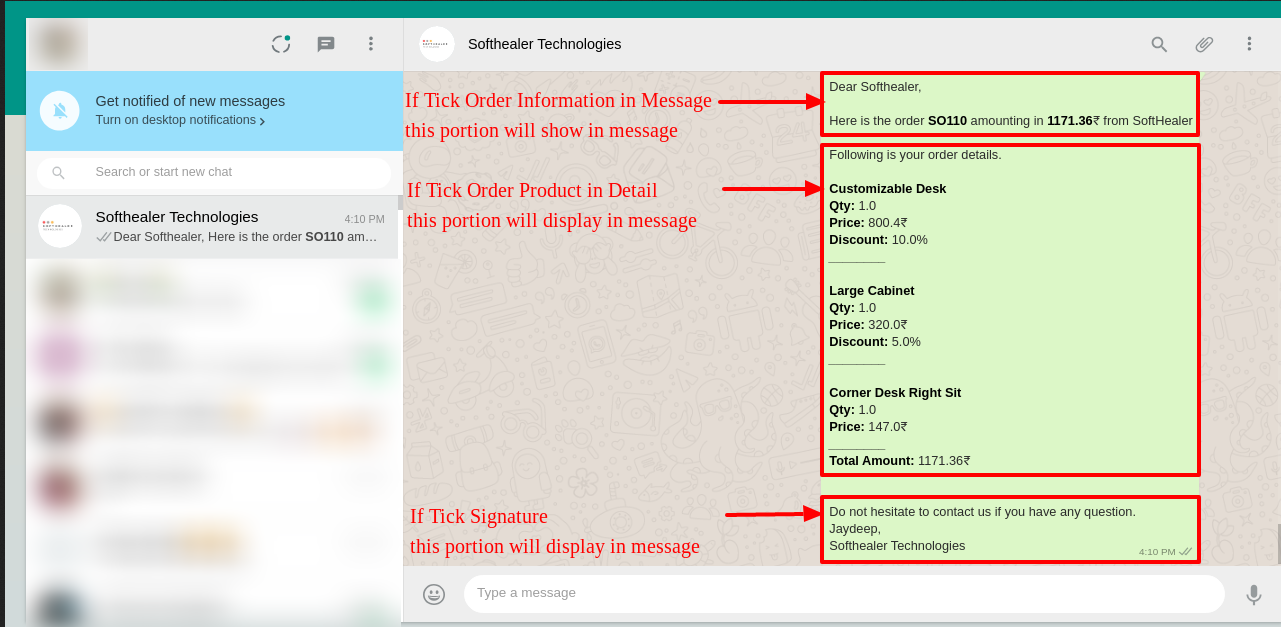Click 'Discount: 10.0%' line
Image resolution: width=1281 pixels, height=627 pixels.
878,240
